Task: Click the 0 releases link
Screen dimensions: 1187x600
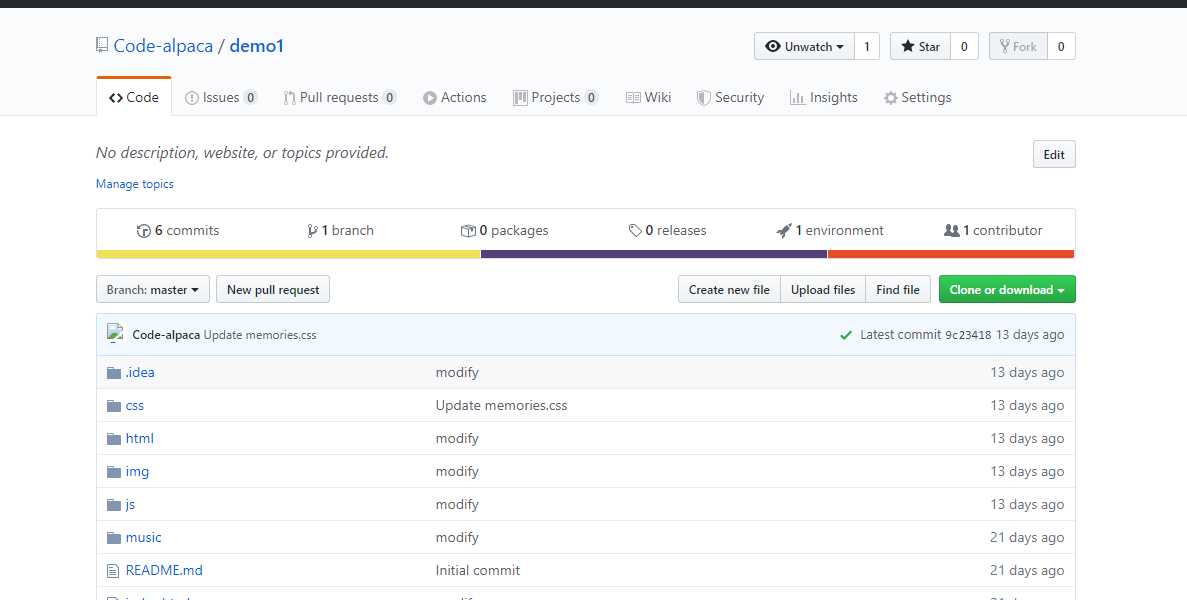Action: (x=668, y=231)
